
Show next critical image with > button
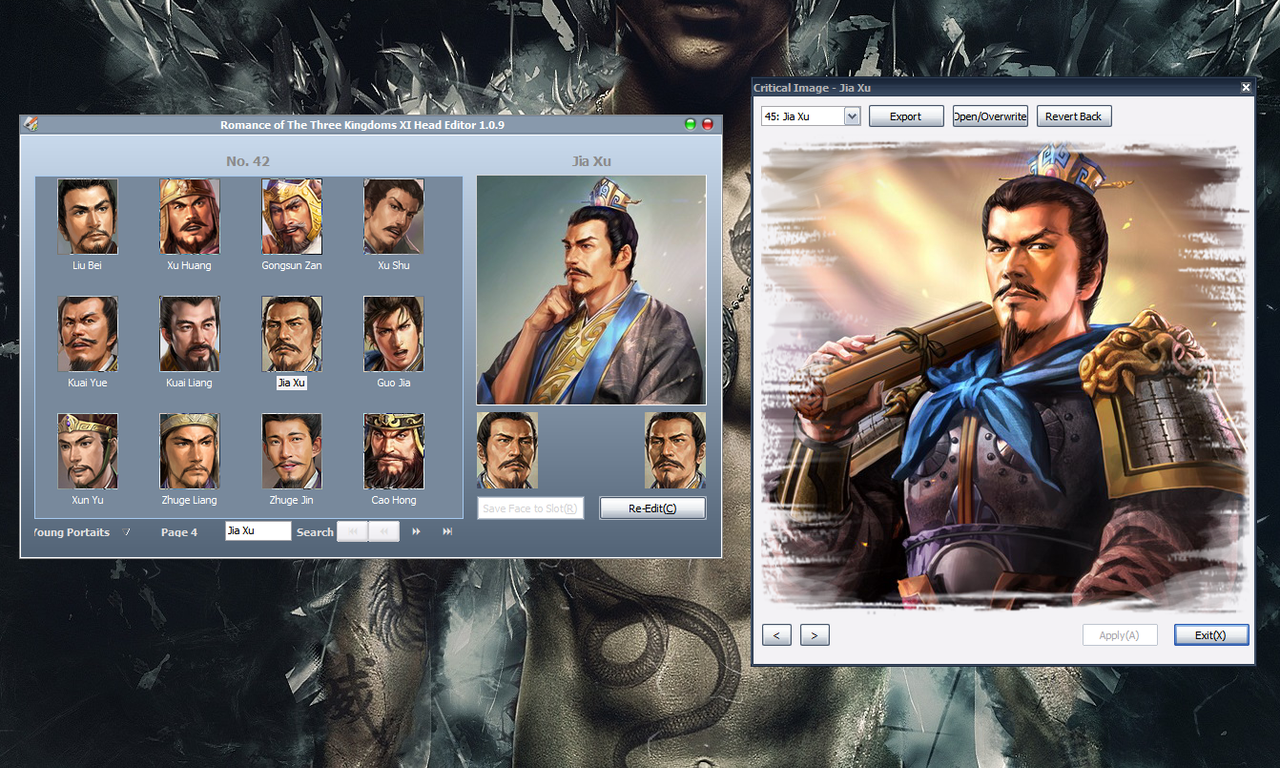click(815, 634)
